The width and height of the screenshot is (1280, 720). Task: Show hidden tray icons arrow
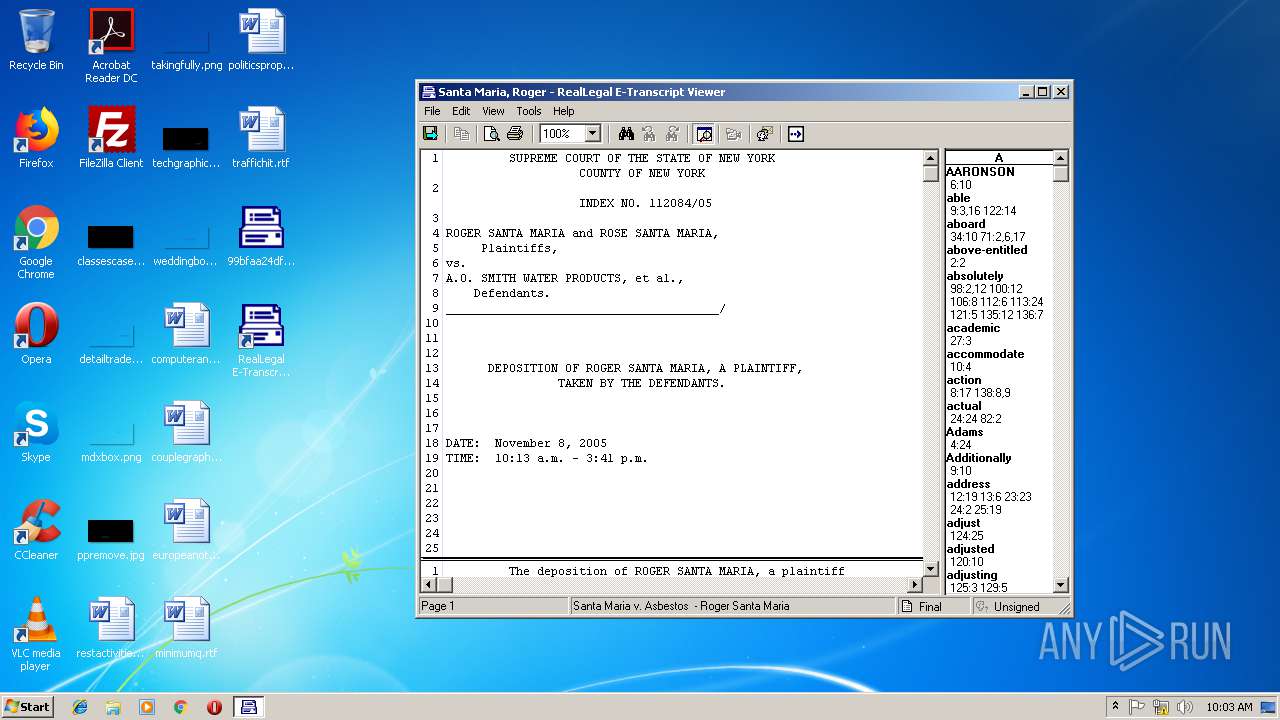pyautogui.click(x=1115, y=707)
